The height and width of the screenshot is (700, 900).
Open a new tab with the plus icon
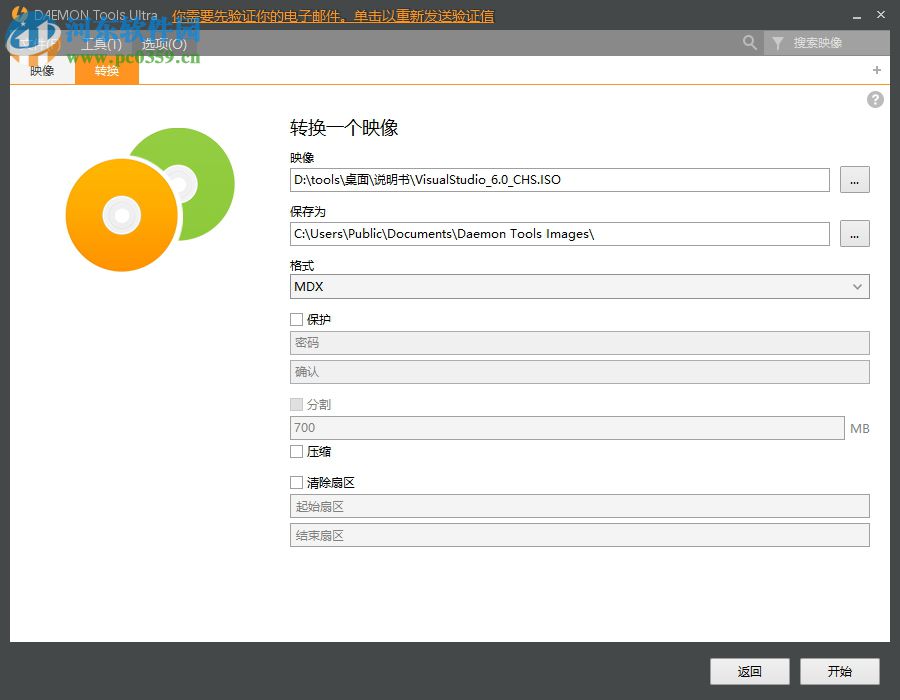[876, 70]
